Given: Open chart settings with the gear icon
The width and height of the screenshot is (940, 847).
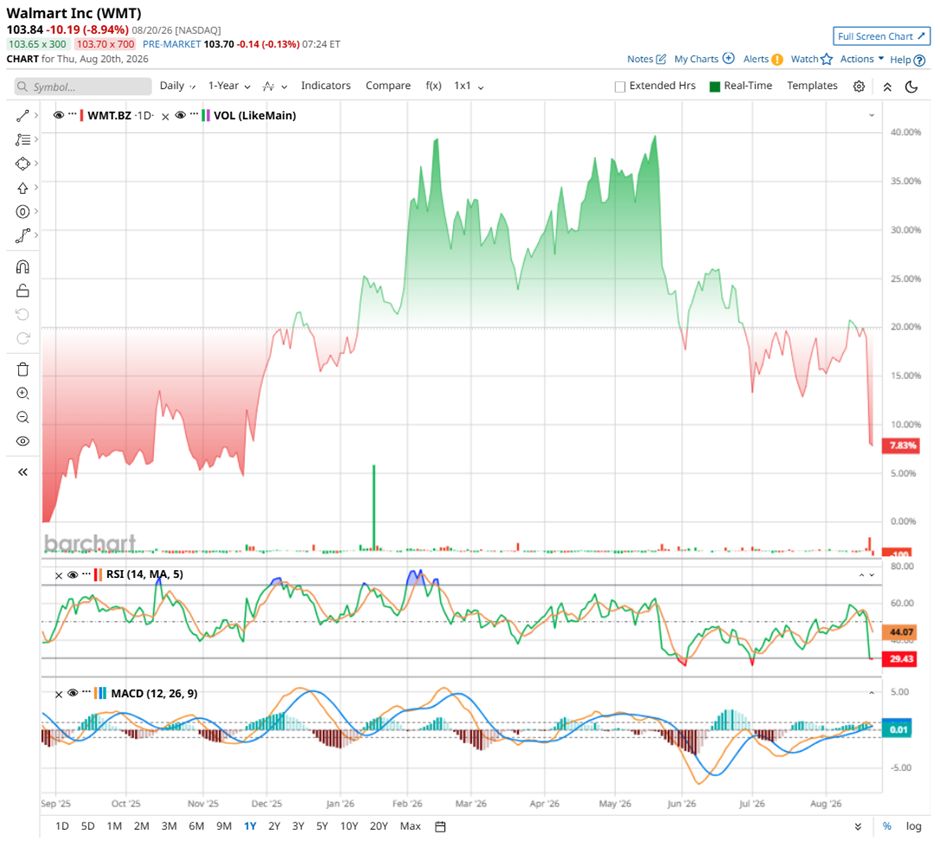Looking at the screenshot, I should tap(858, 86).
